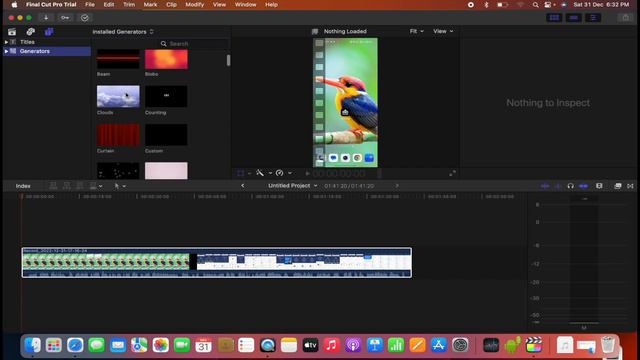Open the Trash in Dock
Screen dimensions: 640x360
[608, 344]
